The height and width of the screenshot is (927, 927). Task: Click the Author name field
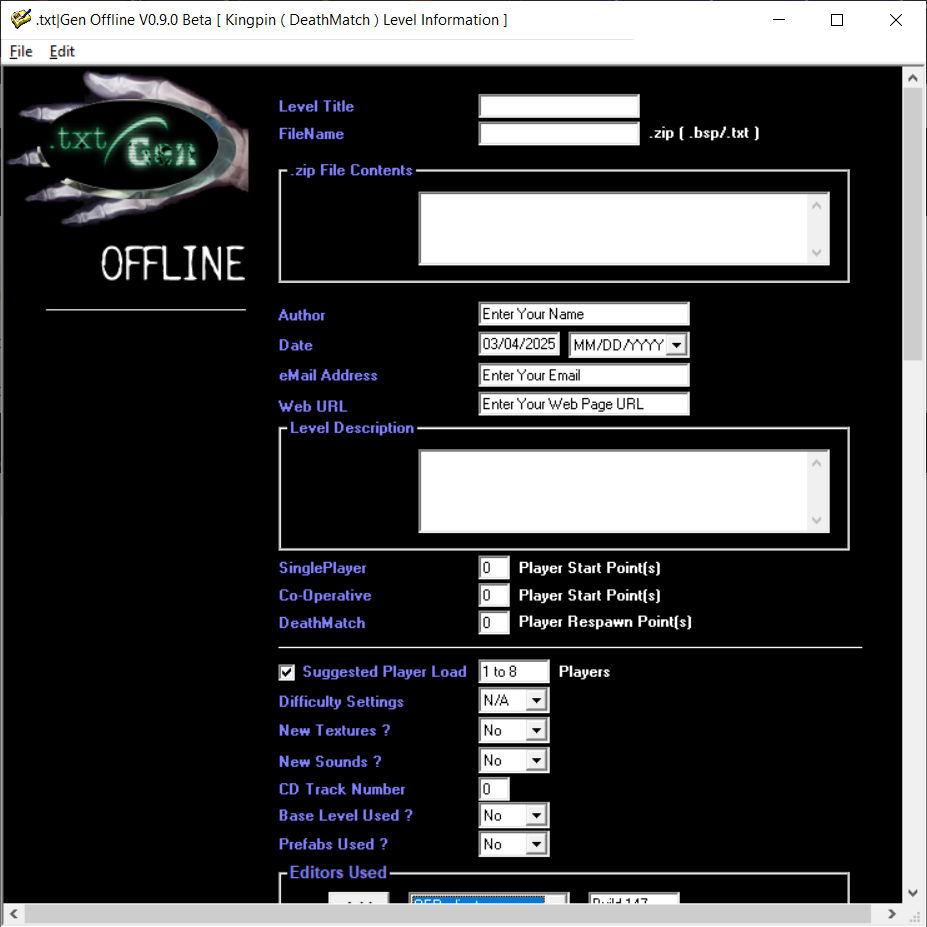pyautogui.click(x=584, y=314)
